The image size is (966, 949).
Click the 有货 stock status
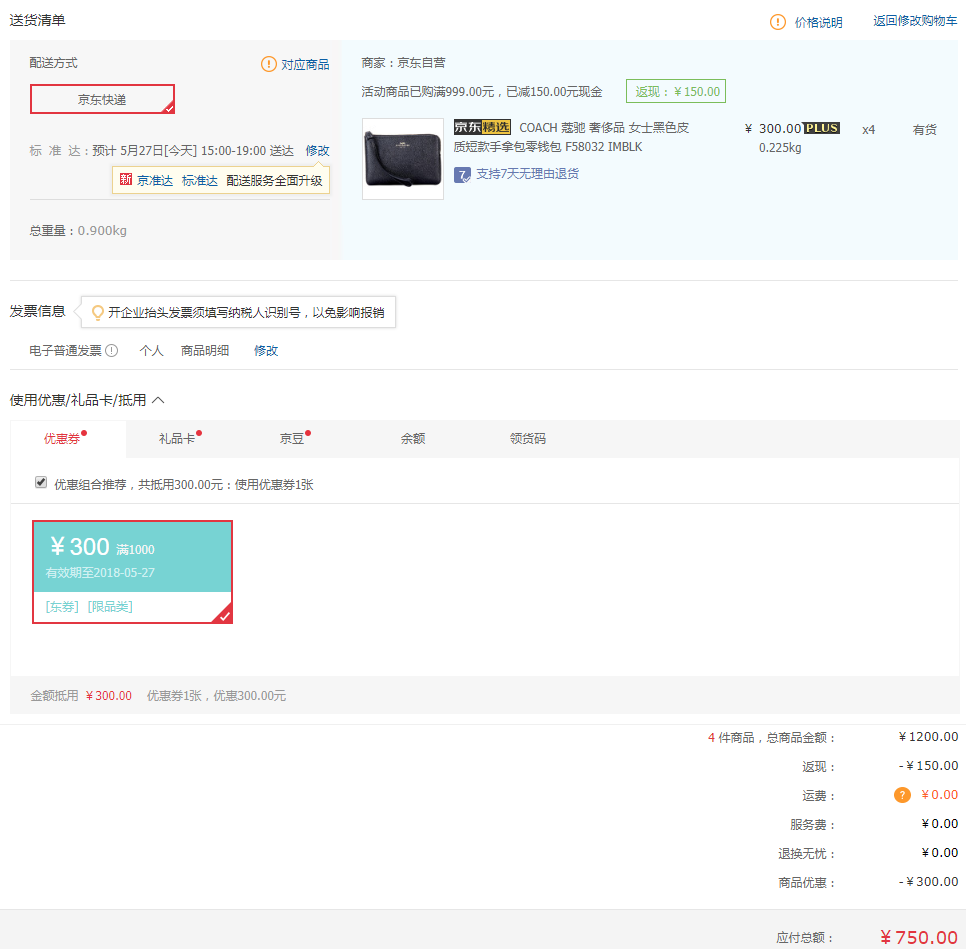point(924,129)
